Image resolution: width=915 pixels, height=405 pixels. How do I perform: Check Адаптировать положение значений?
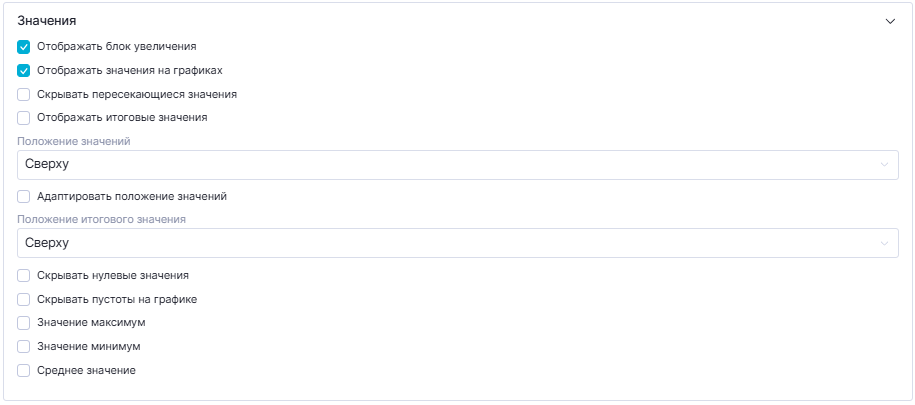tap(24, 197)
